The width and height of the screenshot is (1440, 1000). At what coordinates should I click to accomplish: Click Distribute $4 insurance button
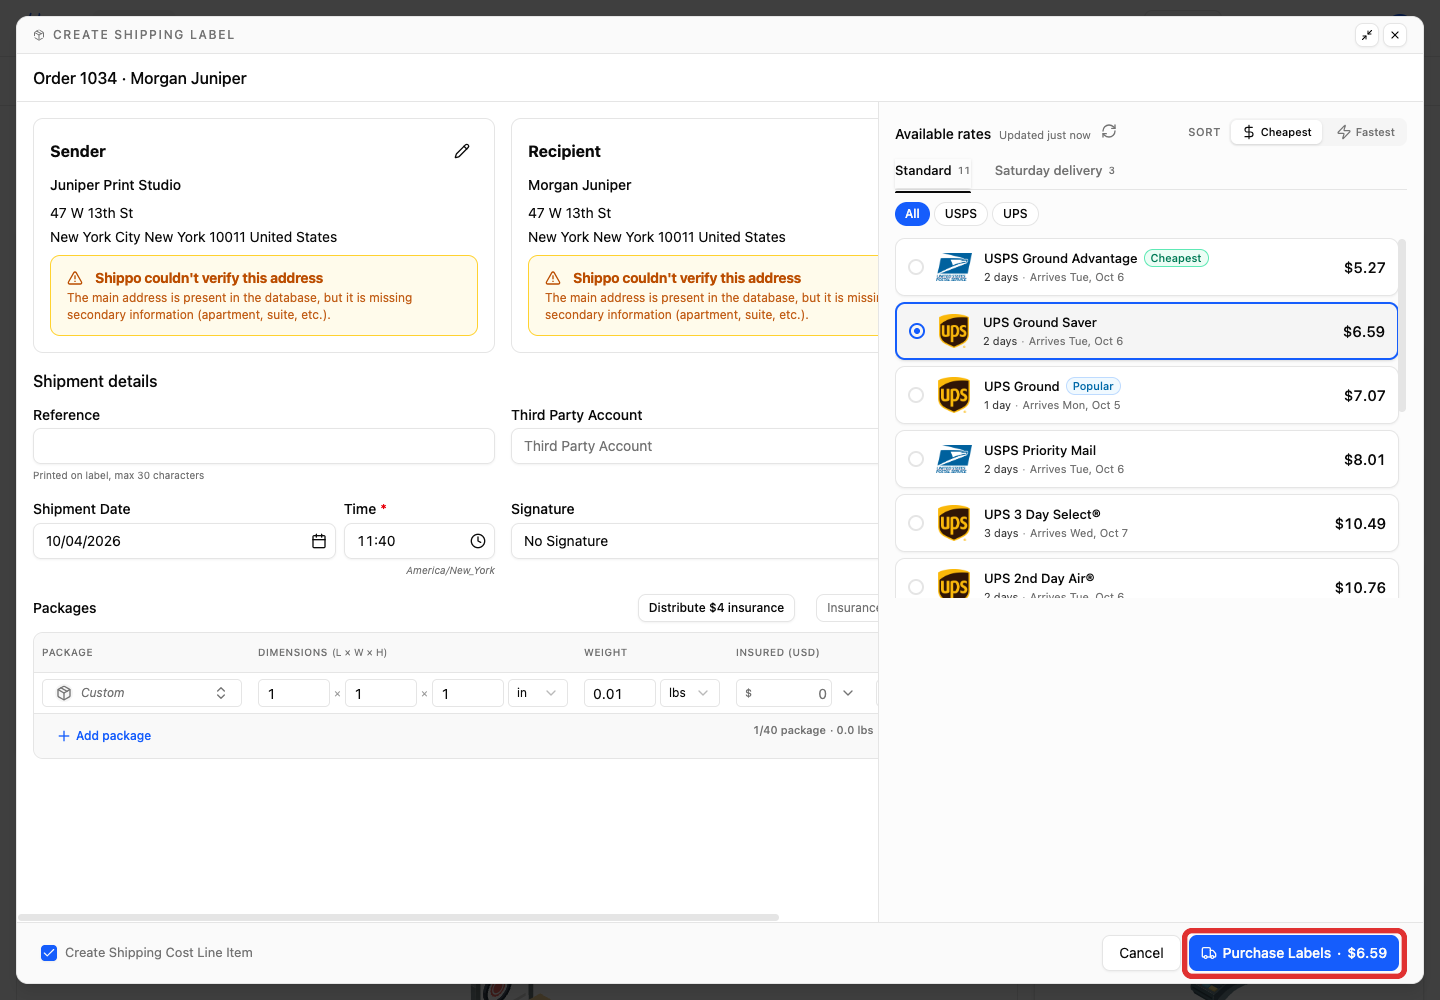pos(716,608)
